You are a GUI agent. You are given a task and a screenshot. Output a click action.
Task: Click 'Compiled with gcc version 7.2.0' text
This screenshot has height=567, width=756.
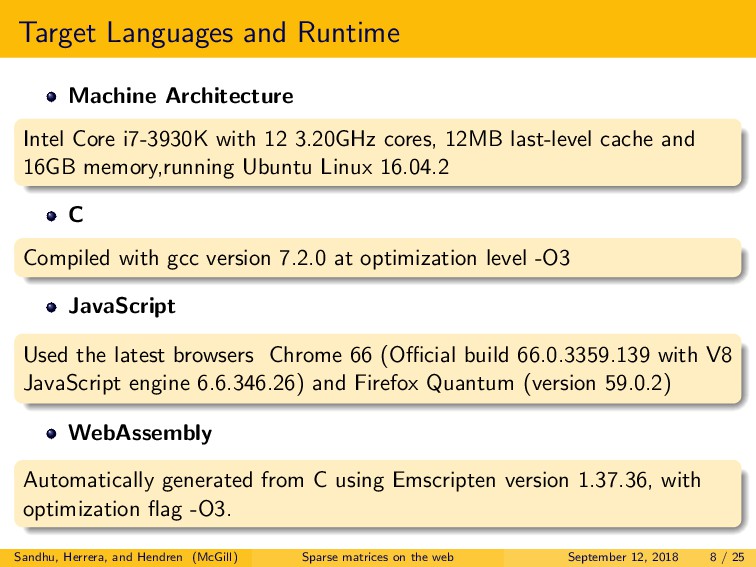coord(175,258)
